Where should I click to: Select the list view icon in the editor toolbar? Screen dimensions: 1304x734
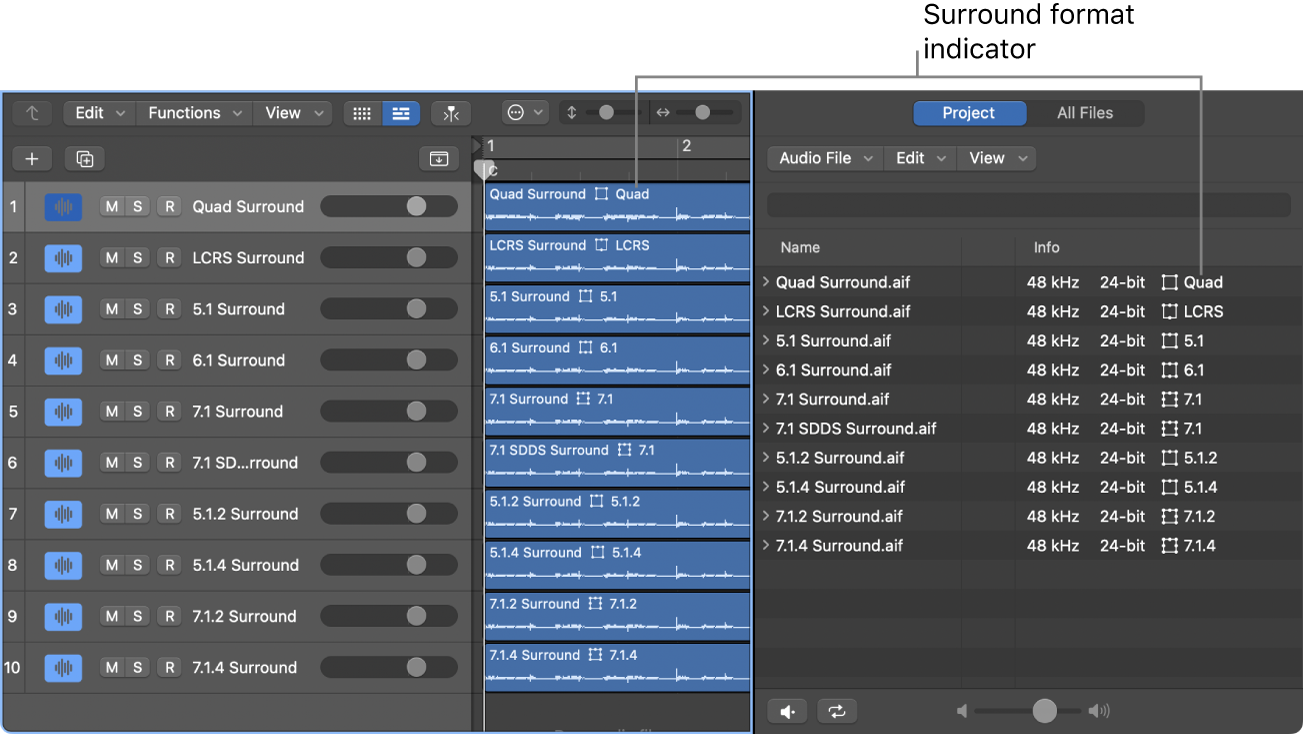pos(401,113)
